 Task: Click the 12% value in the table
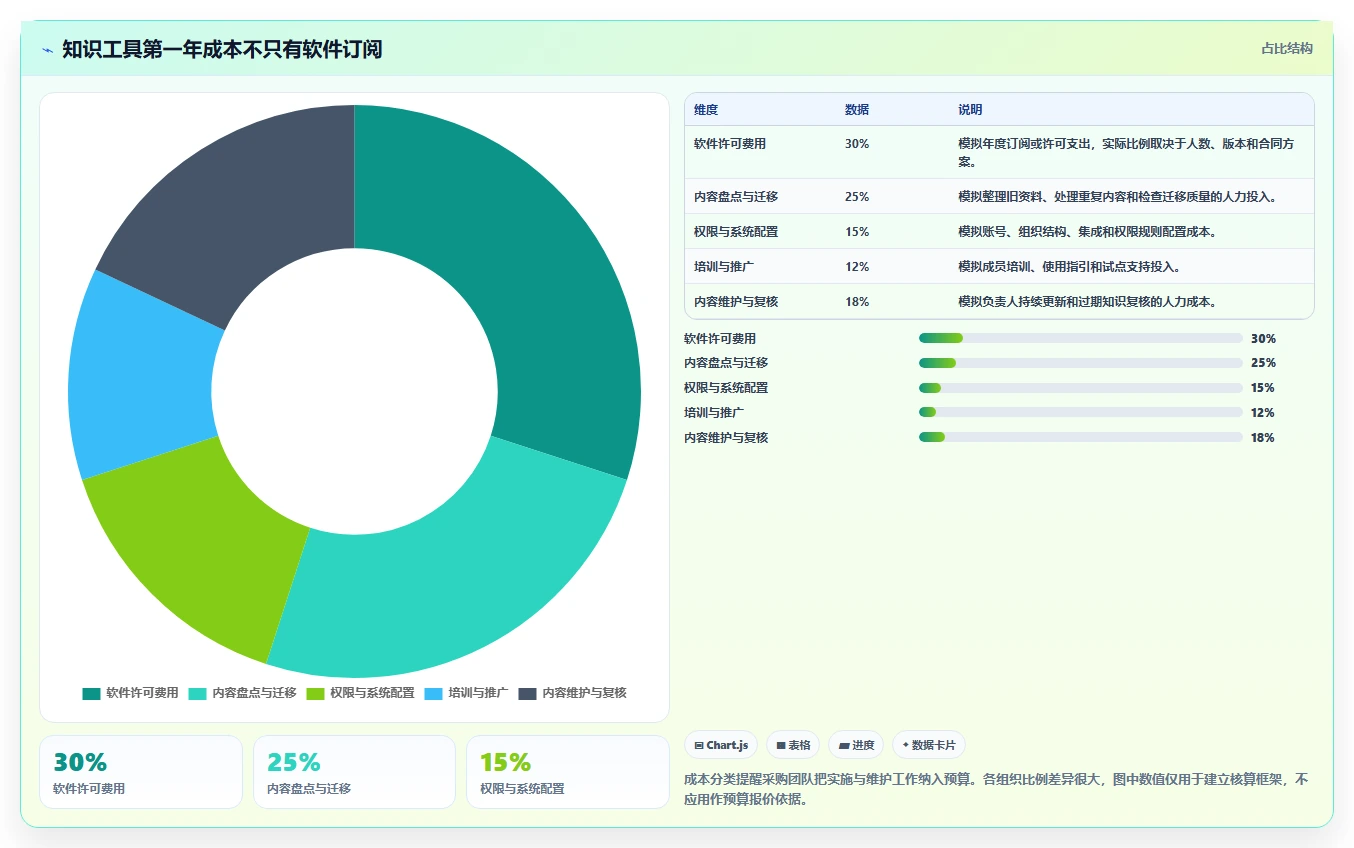coord(857,267)
